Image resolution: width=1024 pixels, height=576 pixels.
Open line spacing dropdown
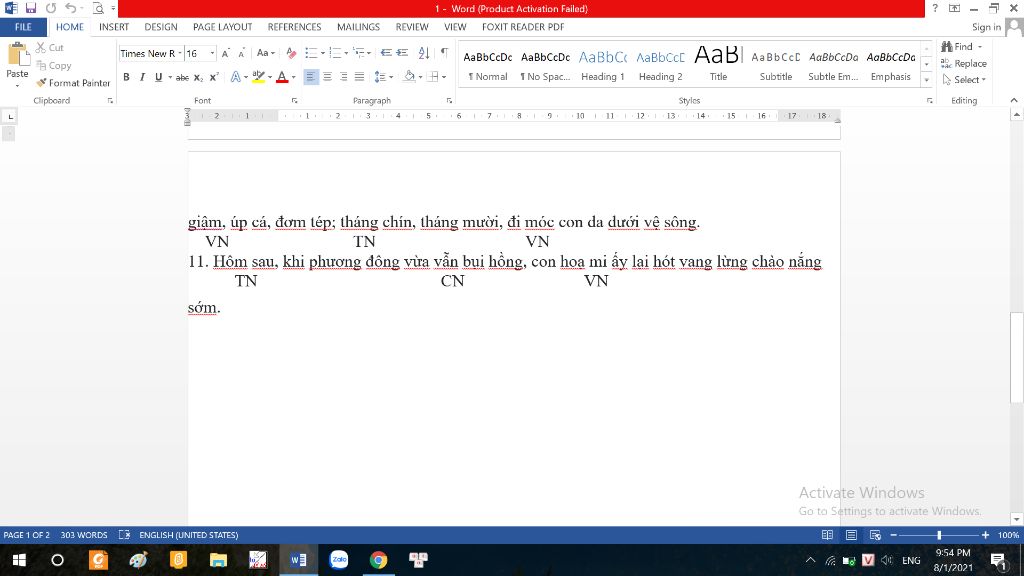coord(383,77)
